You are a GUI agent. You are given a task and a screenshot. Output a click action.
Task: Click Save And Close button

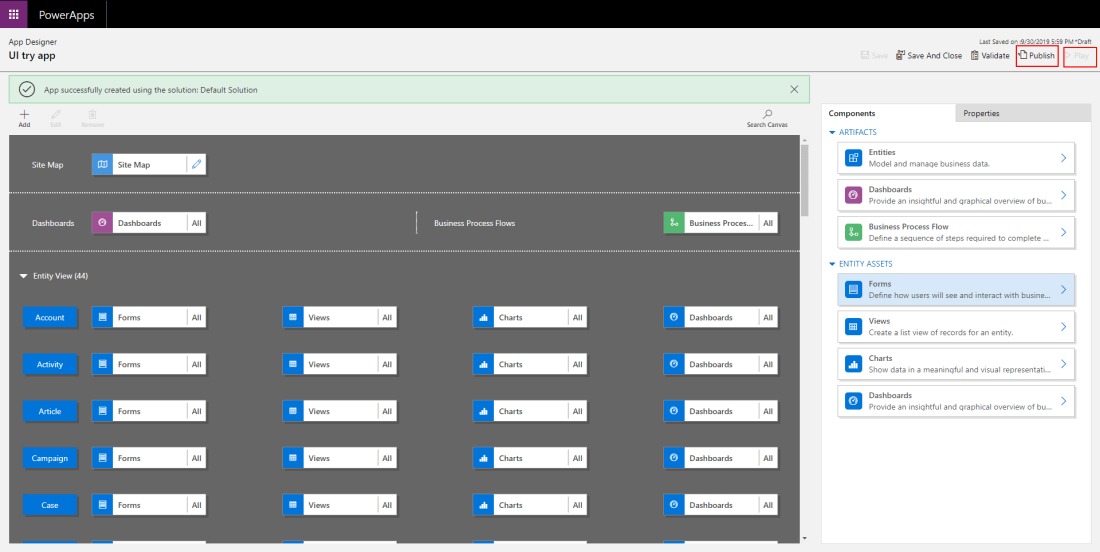tap(929, 56)
